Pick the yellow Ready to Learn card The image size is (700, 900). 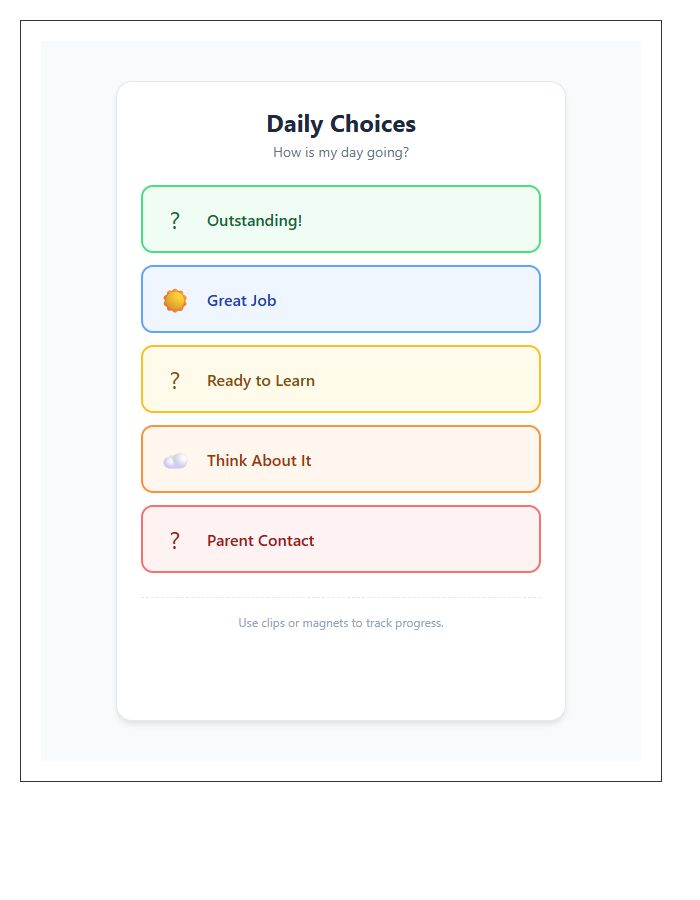click(341, 379)
